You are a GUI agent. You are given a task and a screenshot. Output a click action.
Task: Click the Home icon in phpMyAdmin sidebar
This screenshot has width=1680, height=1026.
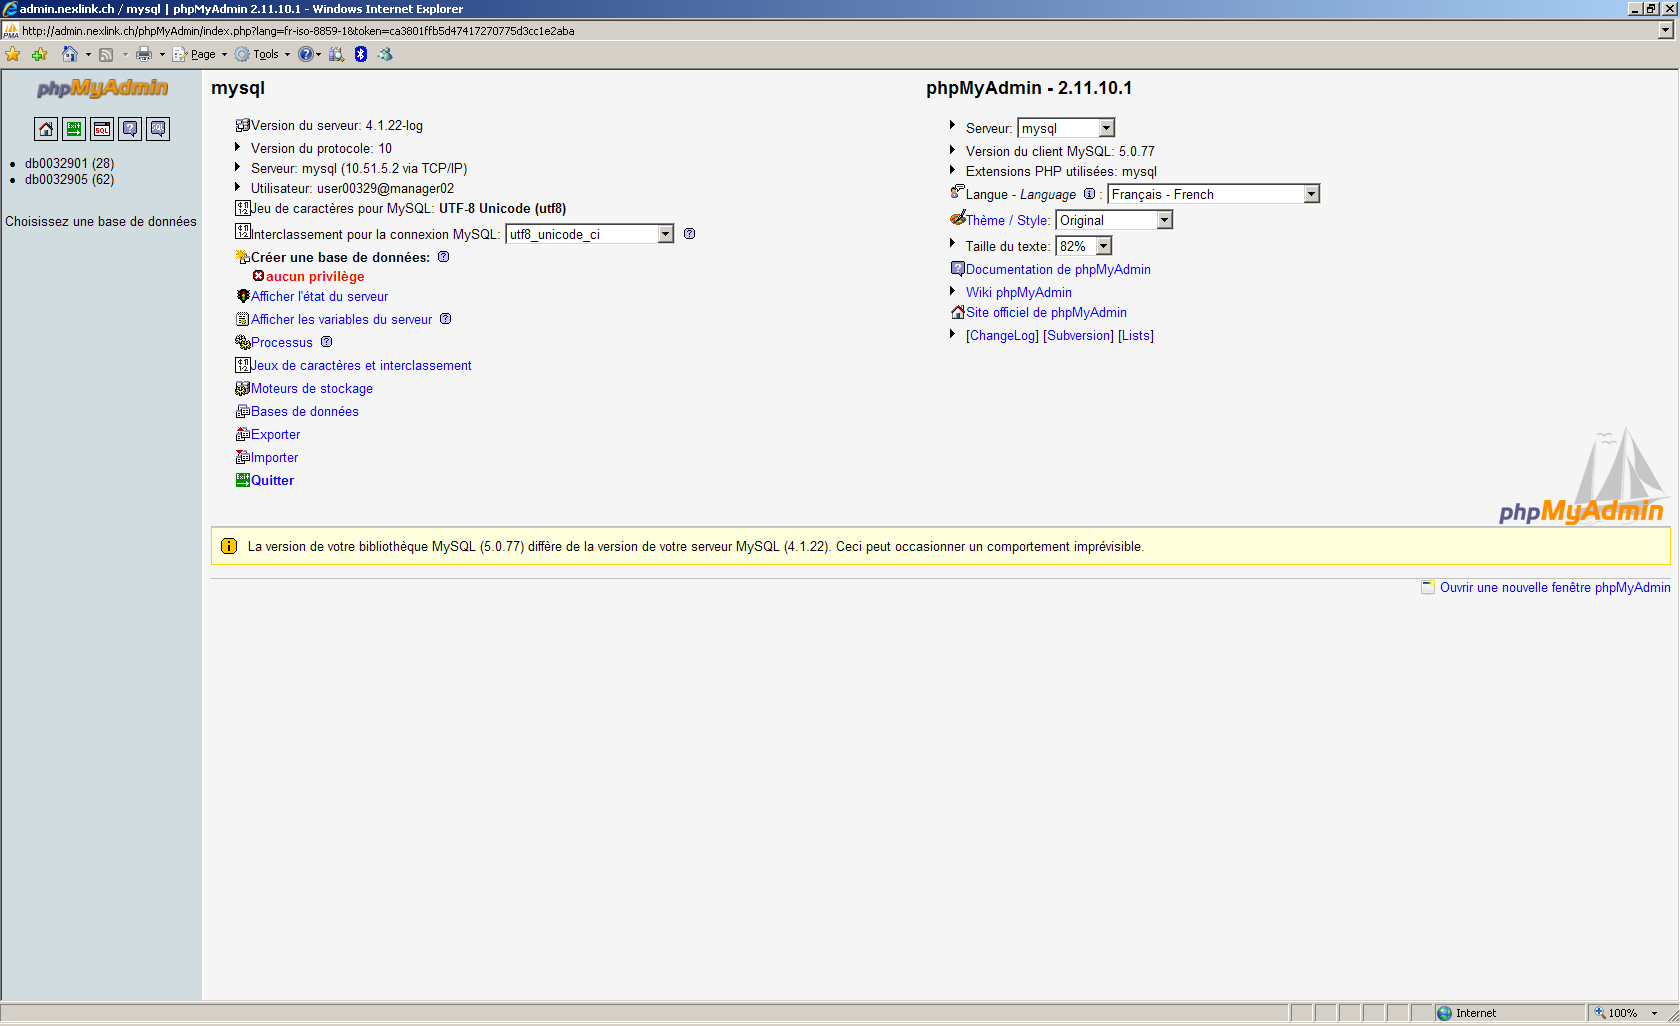point(46,129)
